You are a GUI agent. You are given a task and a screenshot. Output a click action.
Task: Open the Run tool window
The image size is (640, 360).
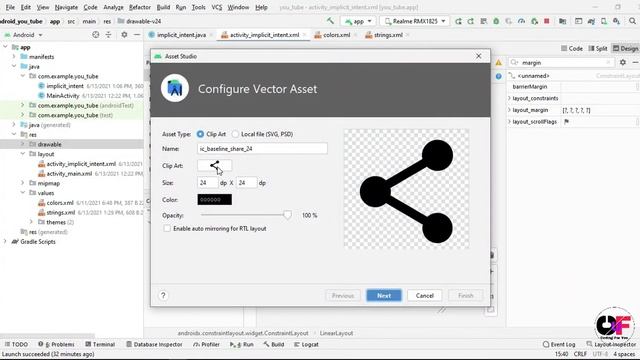pyautogui.click(x=242, y=344)
